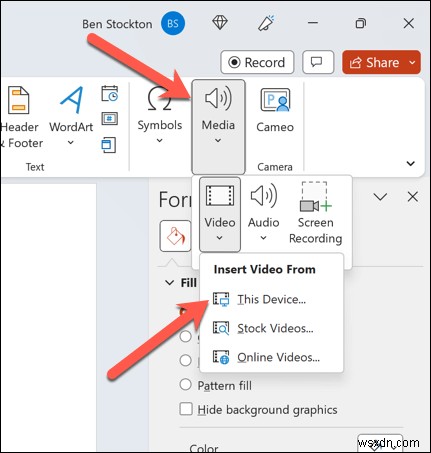This screenshot has width=431, height=453.
Task: Insert Date and Time icon
Action: [110, 94]
